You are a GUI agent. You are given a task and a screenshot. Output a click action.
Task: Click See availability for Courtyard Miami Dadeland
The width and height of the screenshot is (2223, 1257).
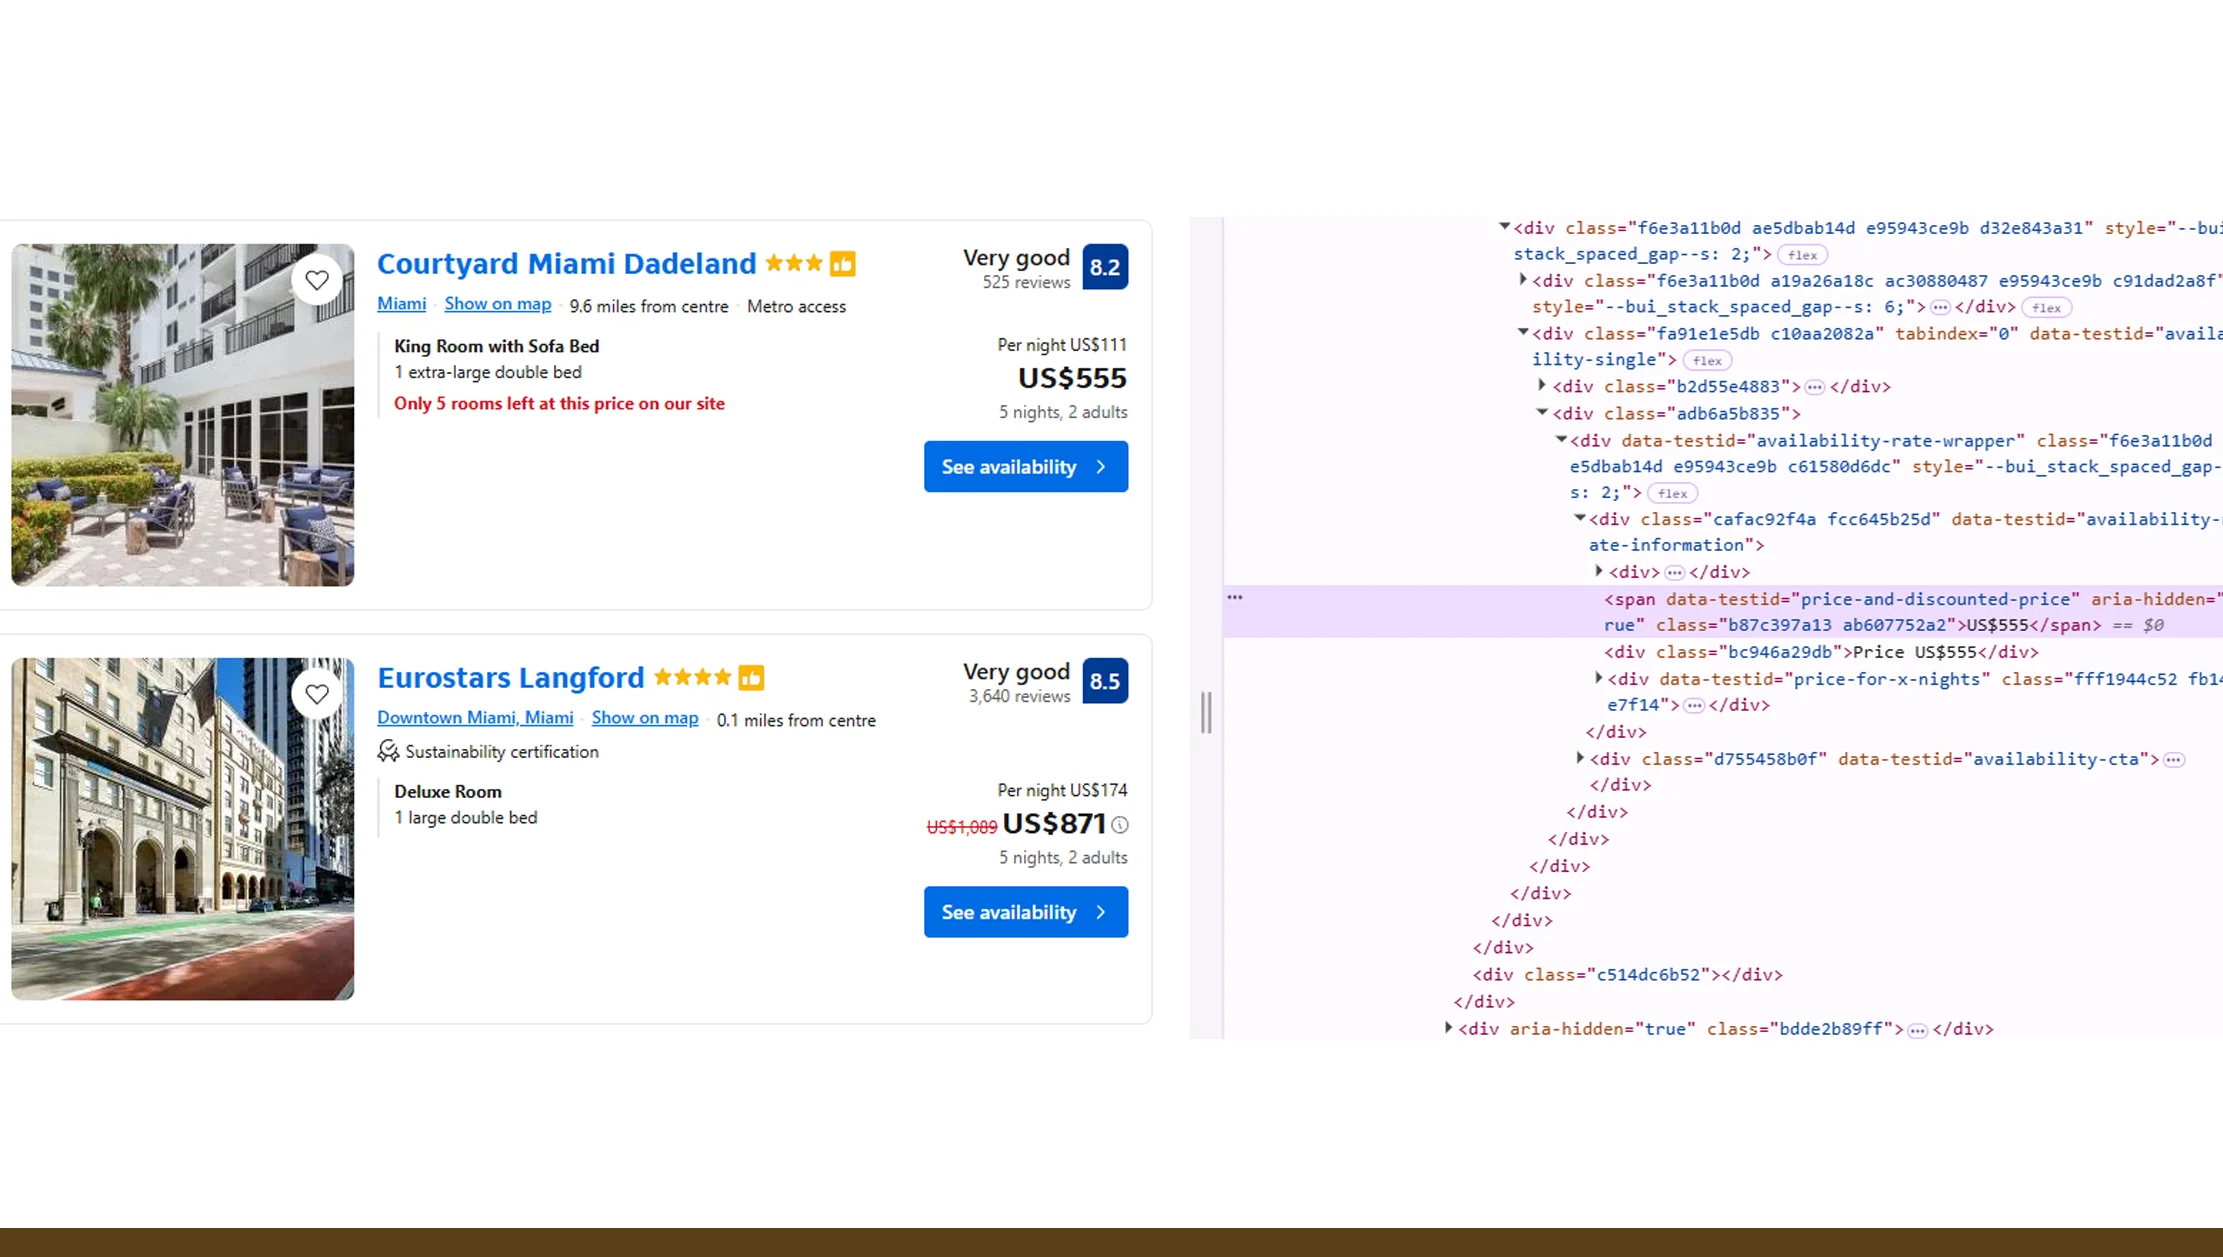point(1025,466)
